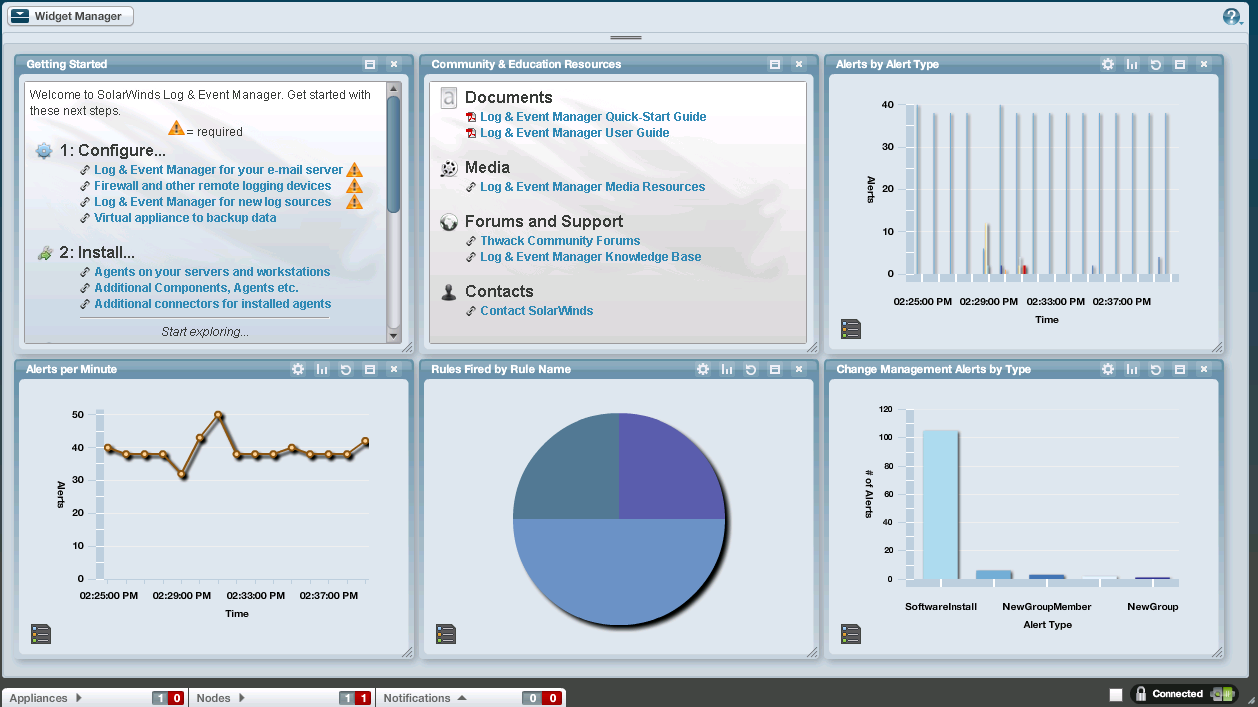Open Virtual appliance to backup data link
This screenshot has height=707, width=1258.
point(185,218)
